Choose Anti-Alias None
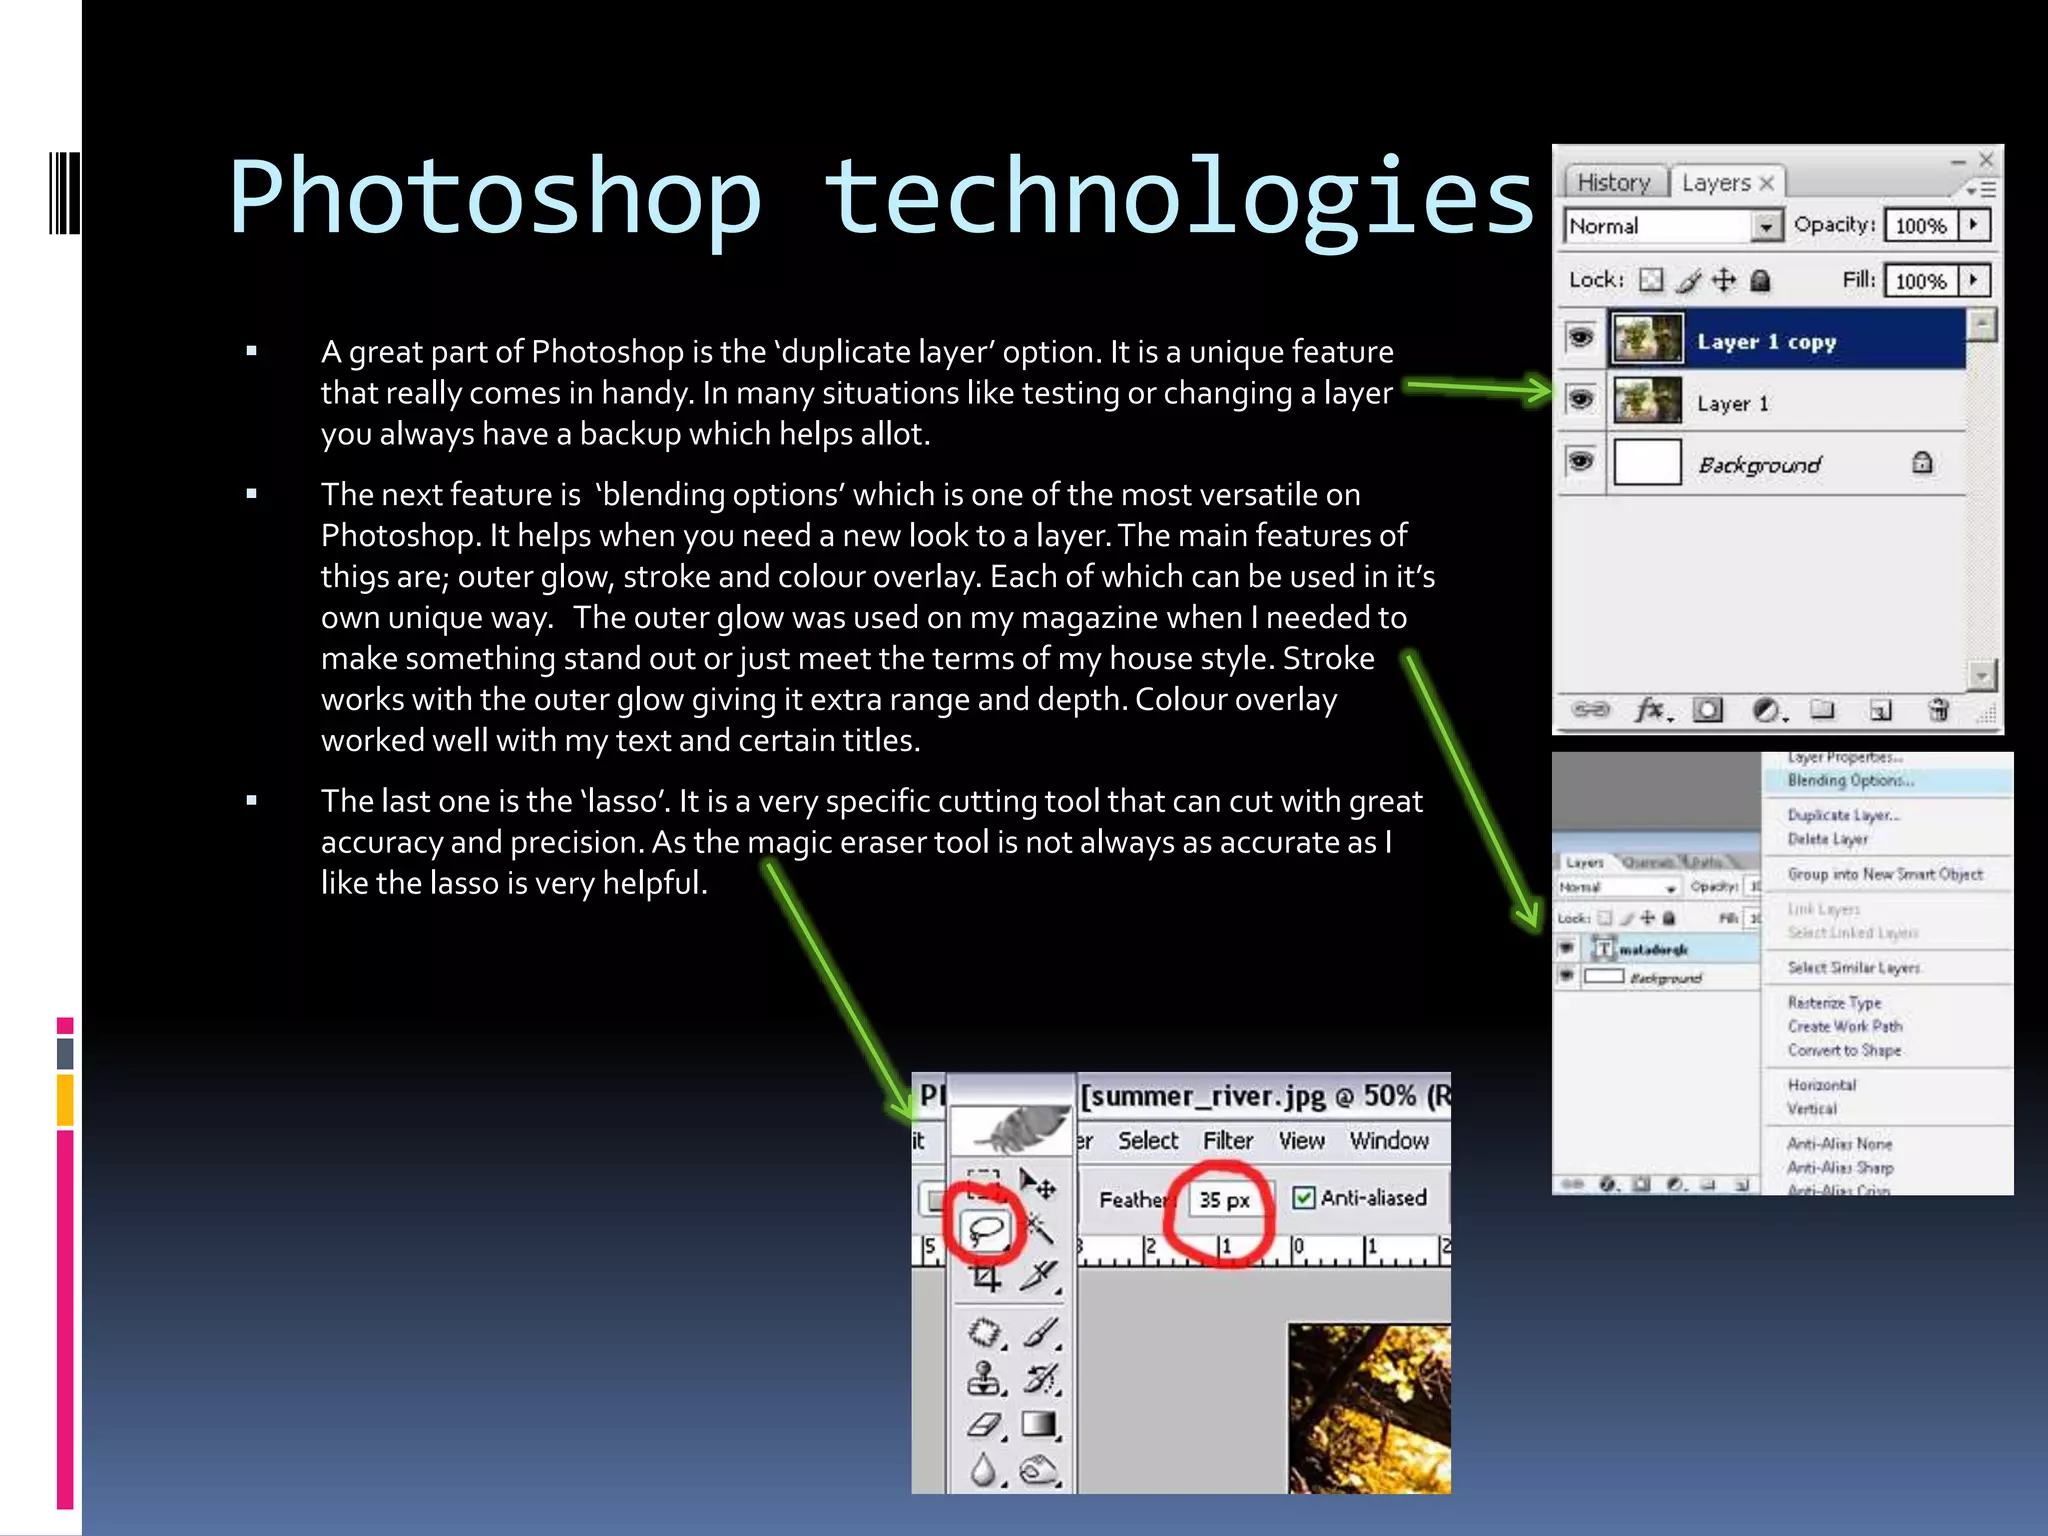The image size is (2048, 1536). click(x=1840, y=1143)
